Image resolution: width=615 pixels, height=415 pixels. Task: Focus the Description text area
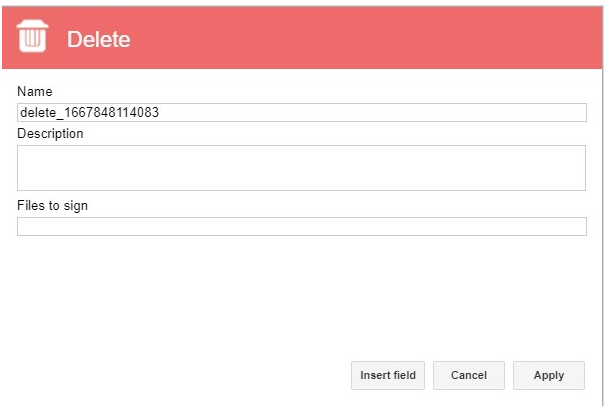tap(301, 168)
